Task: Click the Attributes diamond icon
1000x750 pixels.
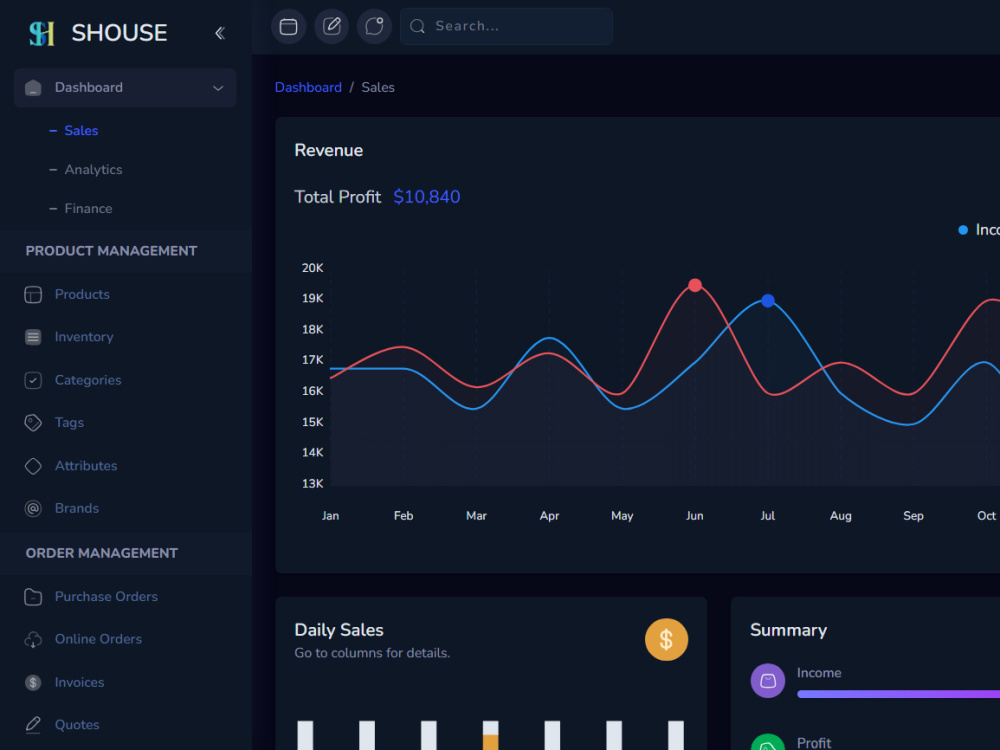Action: click(x=33, y=466)
